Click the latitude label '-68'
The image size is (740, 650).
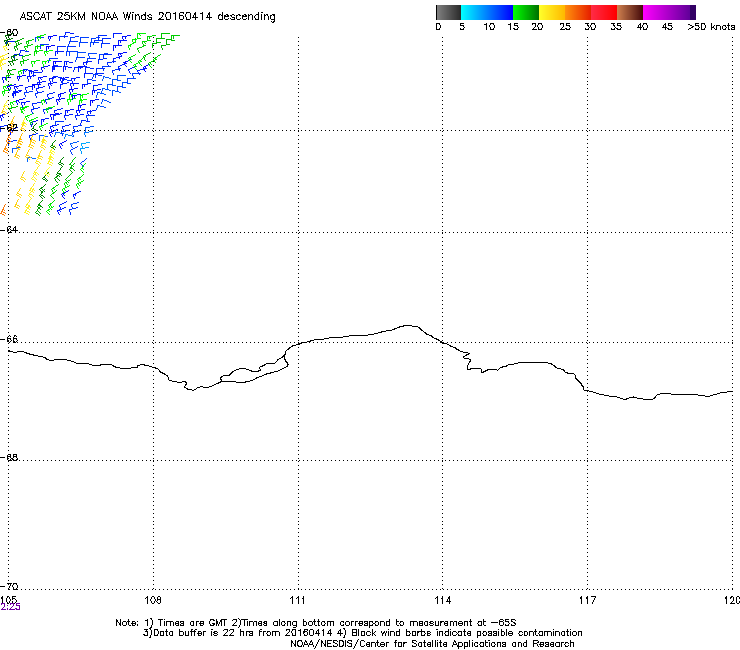click(x=9, y=457)
